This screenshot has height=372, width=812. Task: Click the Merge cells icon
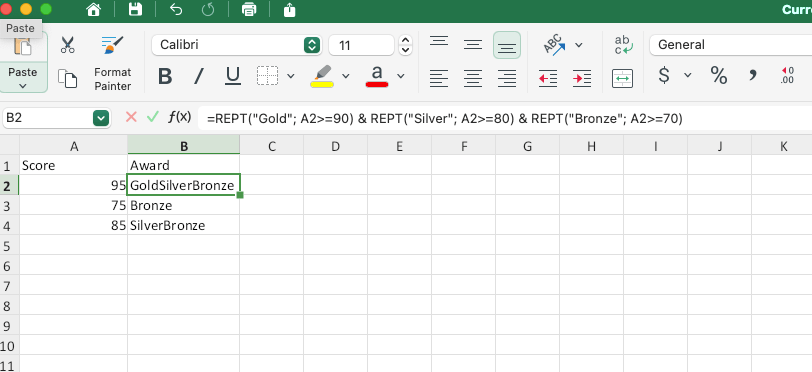coord(622,78)
